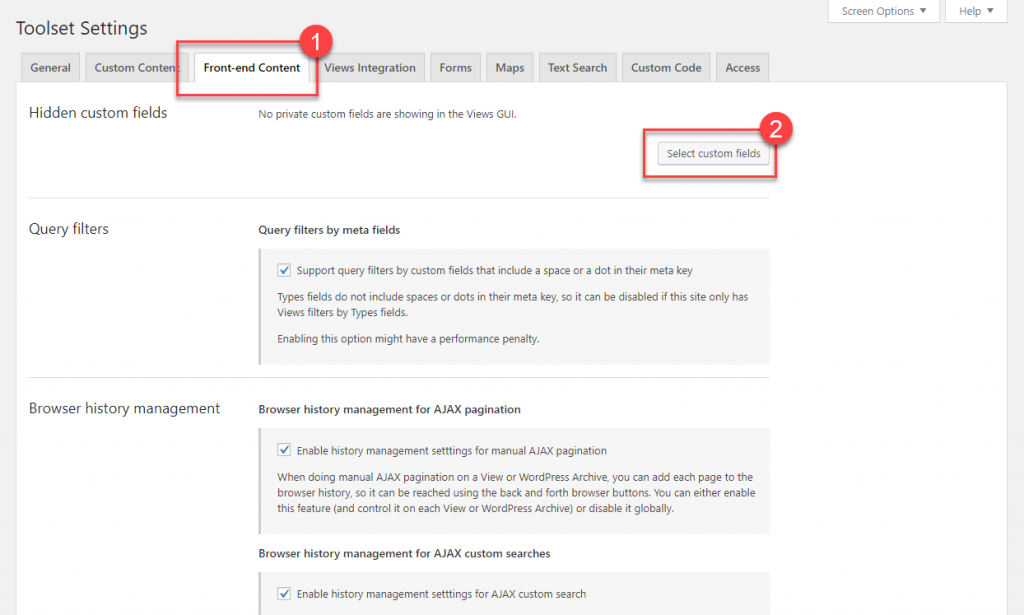The image size is (1024, 615).
Task: Click the Toolset Settings page heading
Action: [81, 28]
